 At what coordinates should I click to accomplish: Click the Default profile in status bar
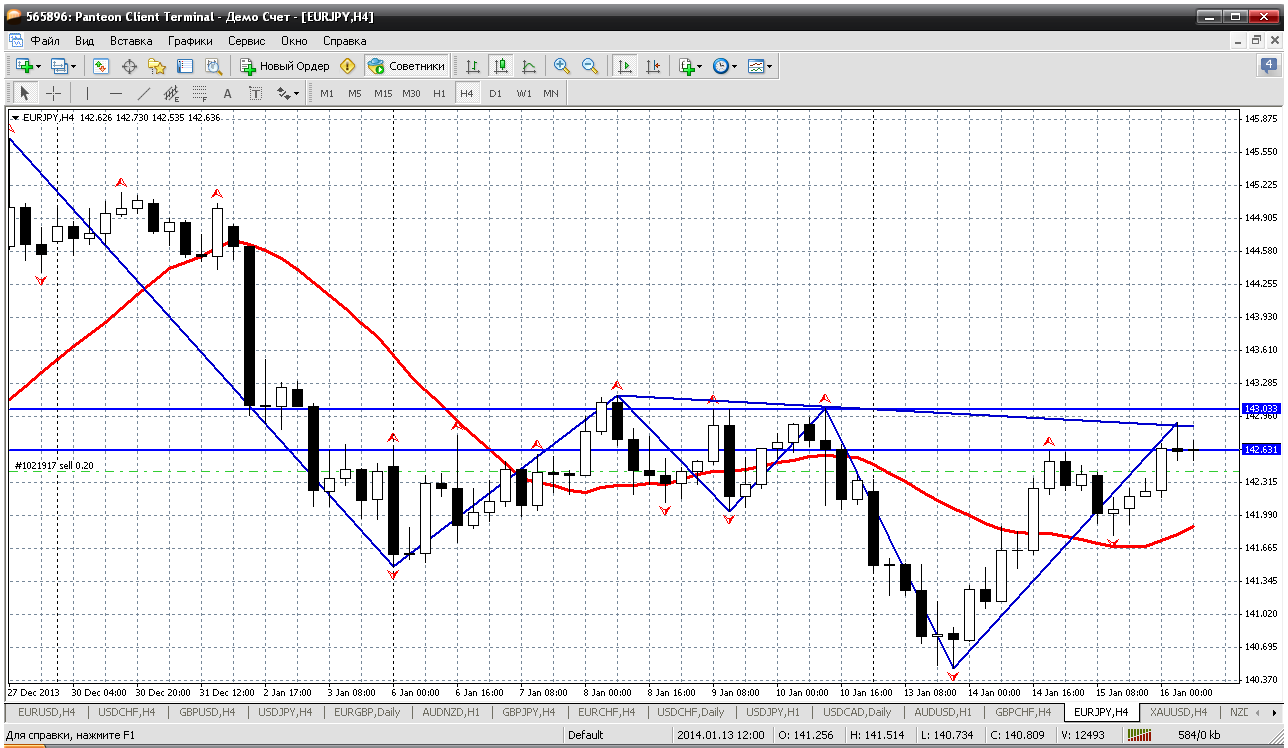click(x=586, y=735)
